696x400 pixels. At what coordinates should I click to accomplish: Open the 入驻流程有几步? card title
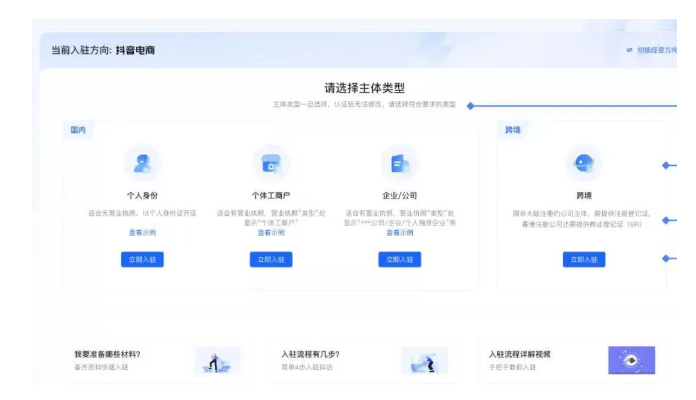[310, 354]
